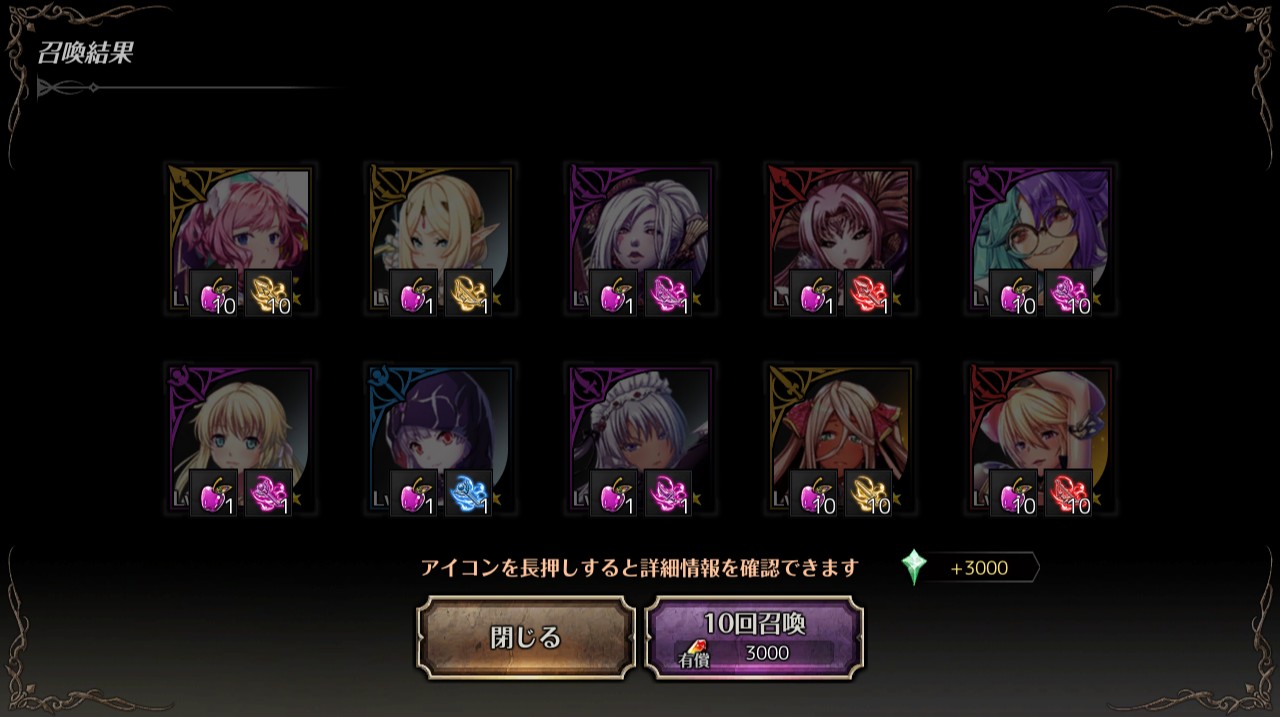Click the gold crystal icon showing 10 under the pink-haired character

269,294
